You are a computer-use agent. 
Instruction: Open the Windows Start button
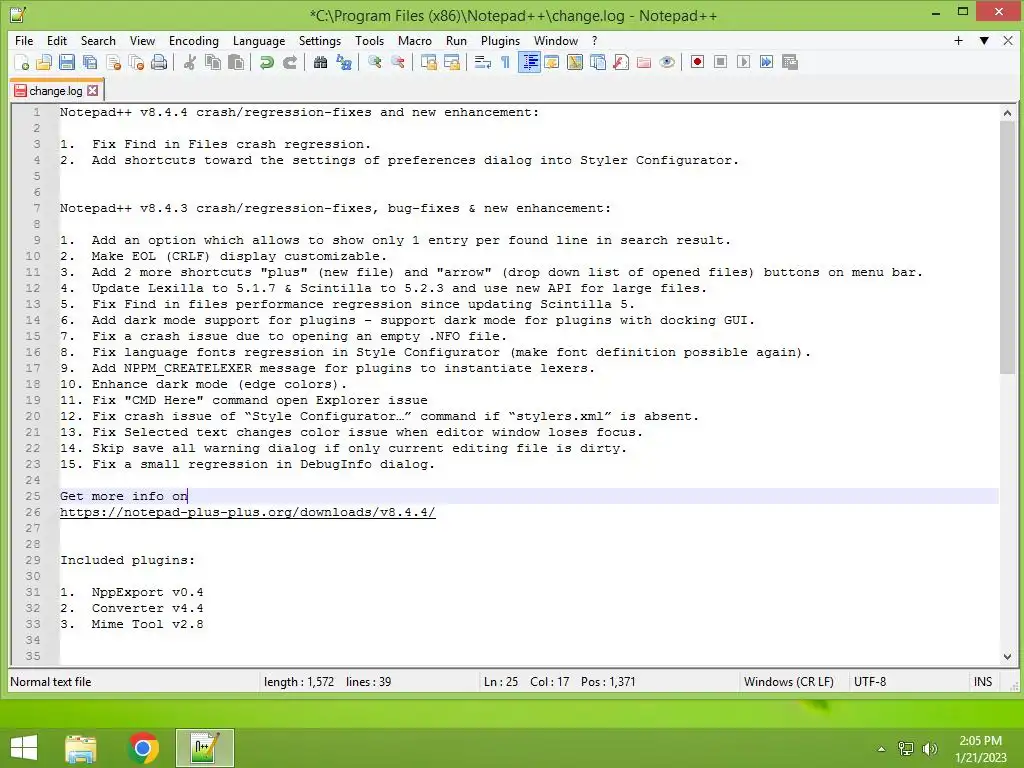tap(24, 748)
